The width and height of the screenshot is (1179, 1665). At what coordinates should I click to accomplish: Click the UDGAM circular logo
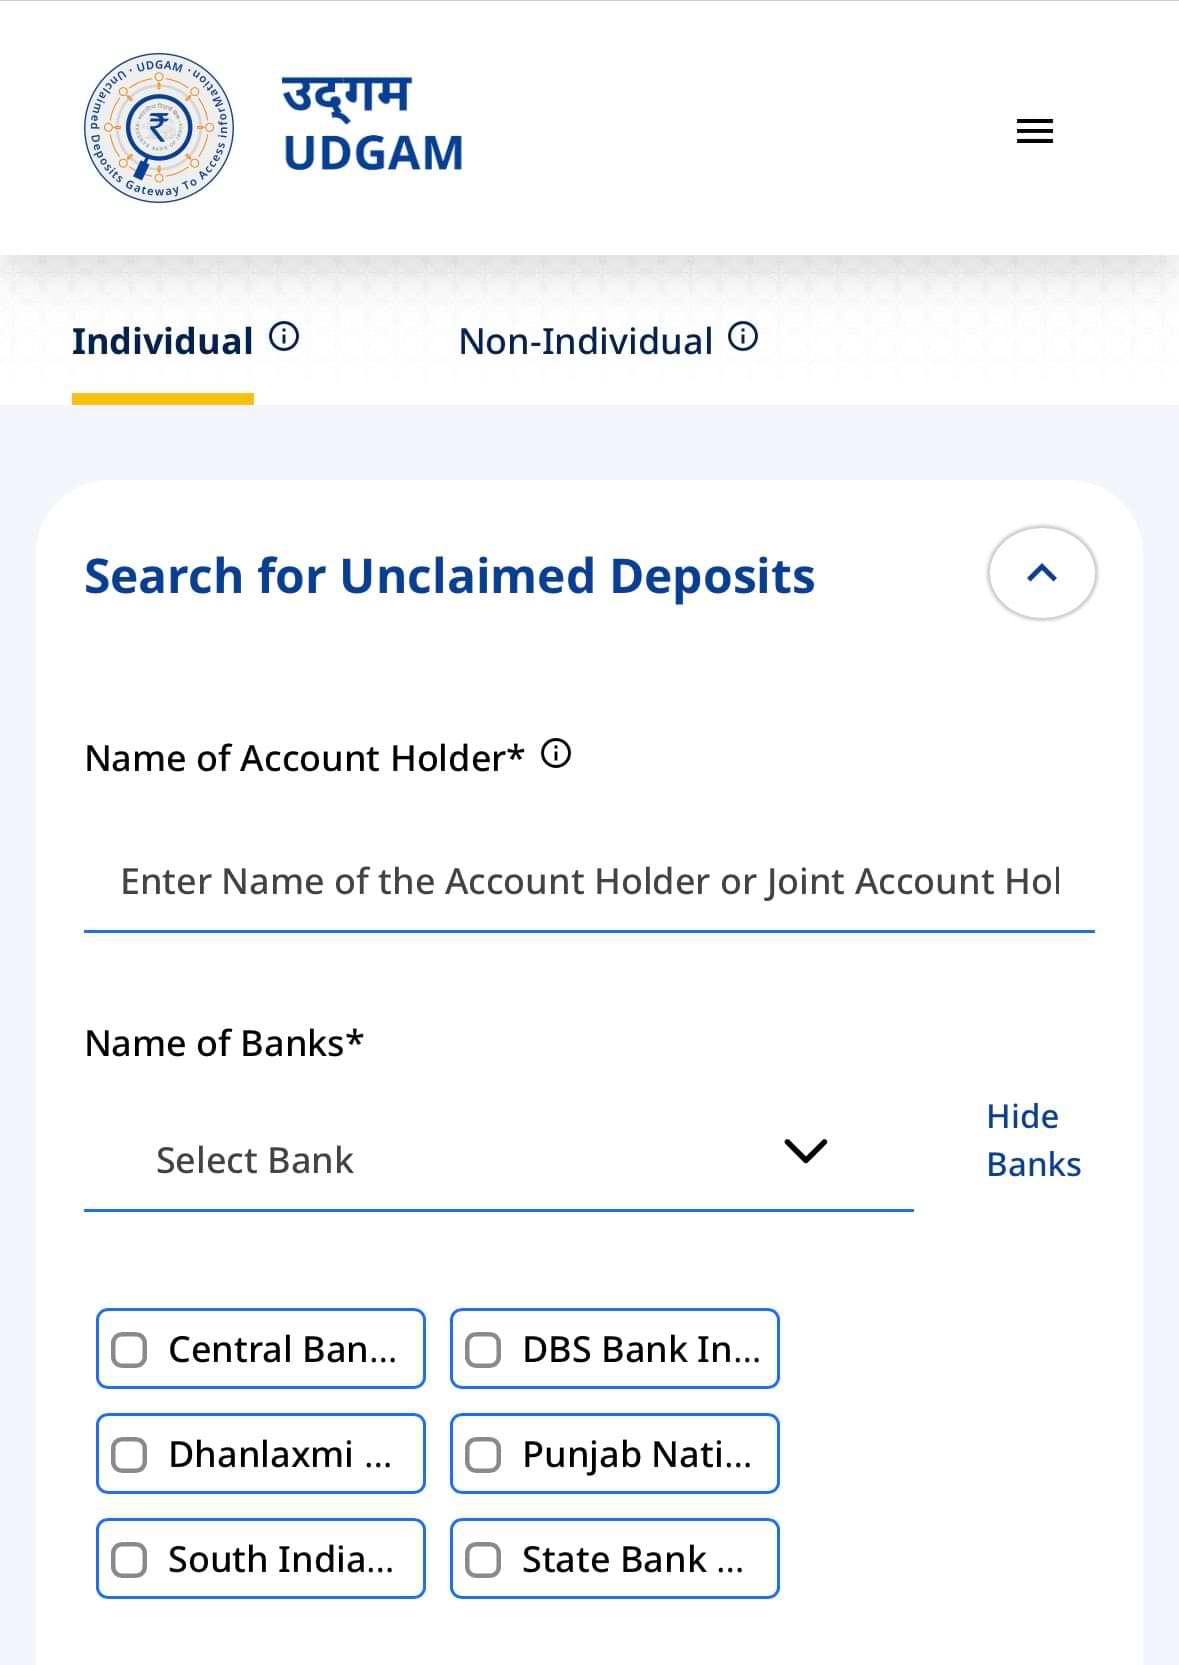[159, 128]
